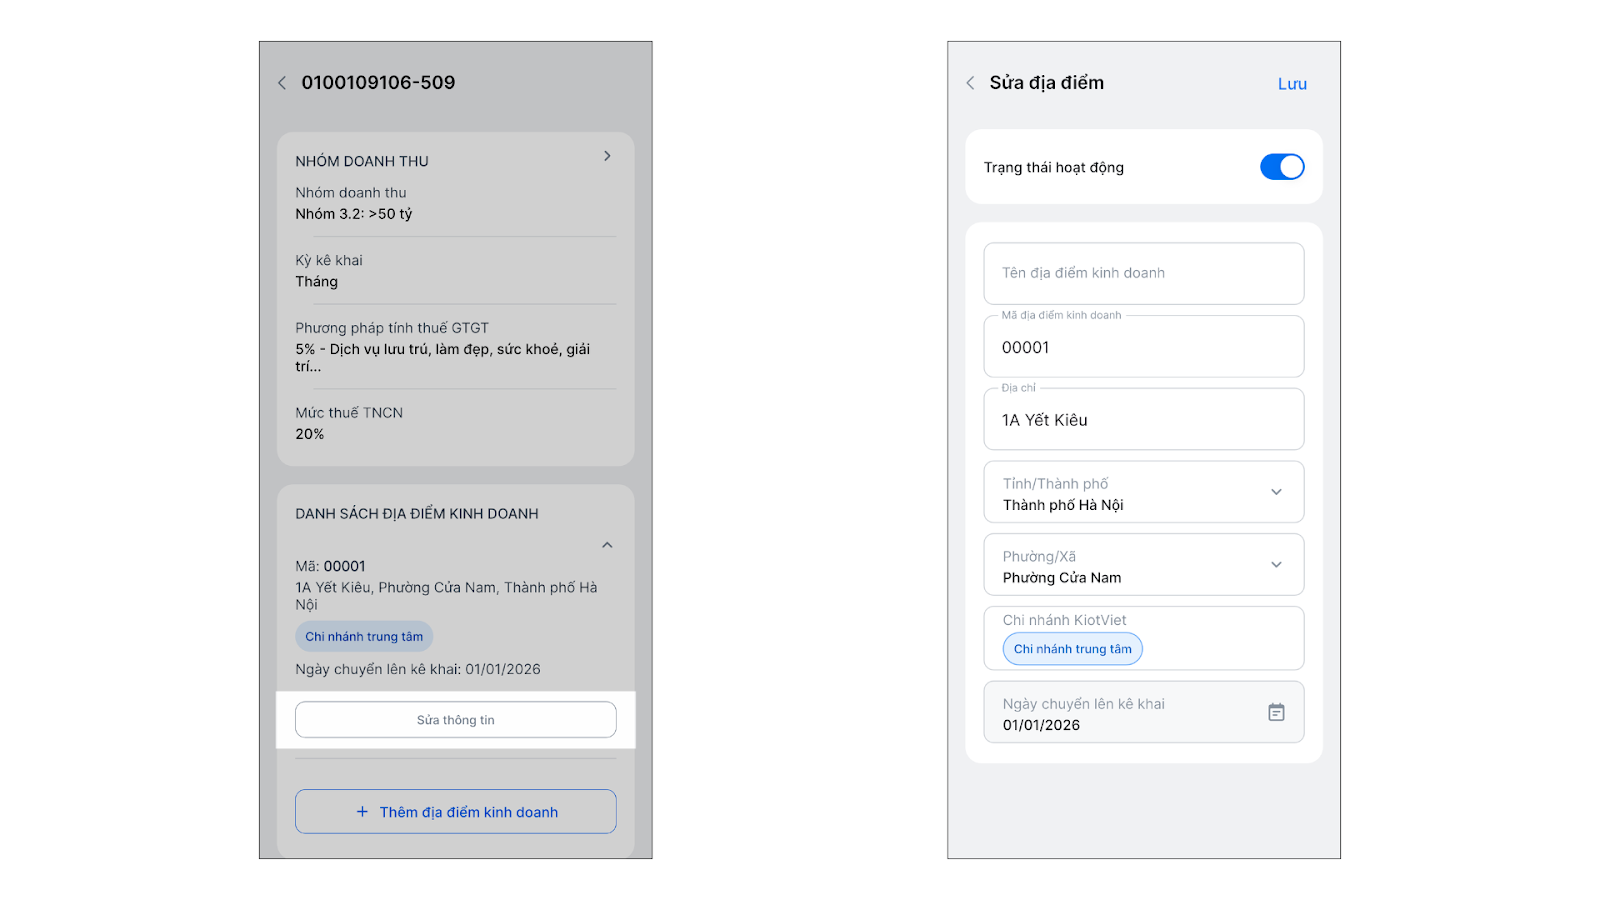Click Chi nhánh trung tâm tag in location list
Image resolution: width=1600 pixels, height=900 pixels.
coord(364,637)
